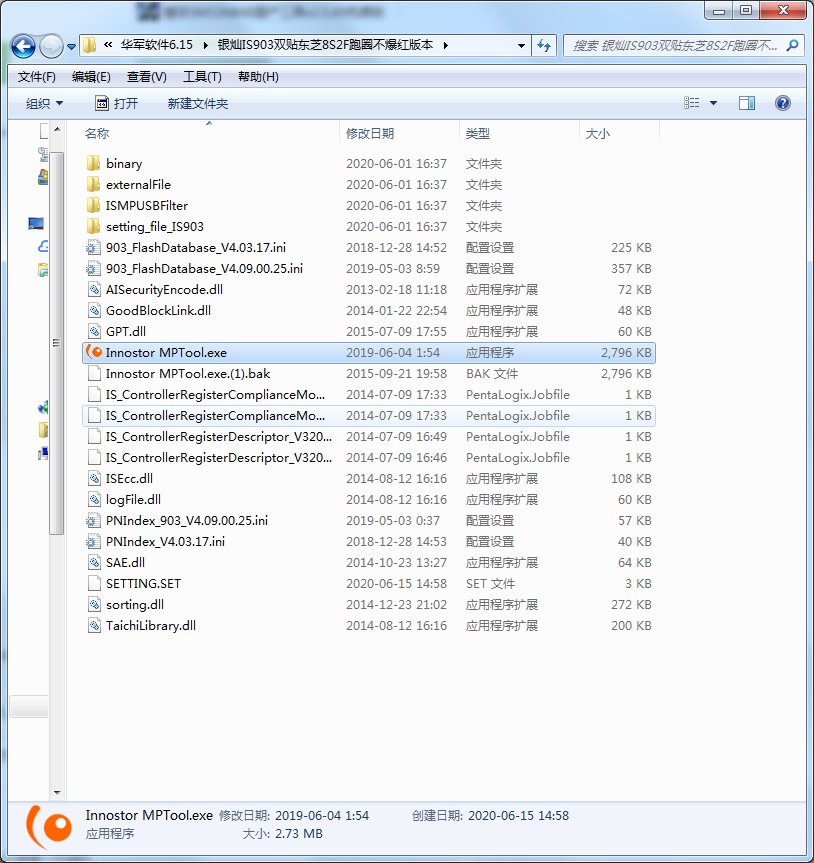Viewport: 814px width, 863px height.
Task: Click the SETTING.SET file name
Action: pos(143,583)
